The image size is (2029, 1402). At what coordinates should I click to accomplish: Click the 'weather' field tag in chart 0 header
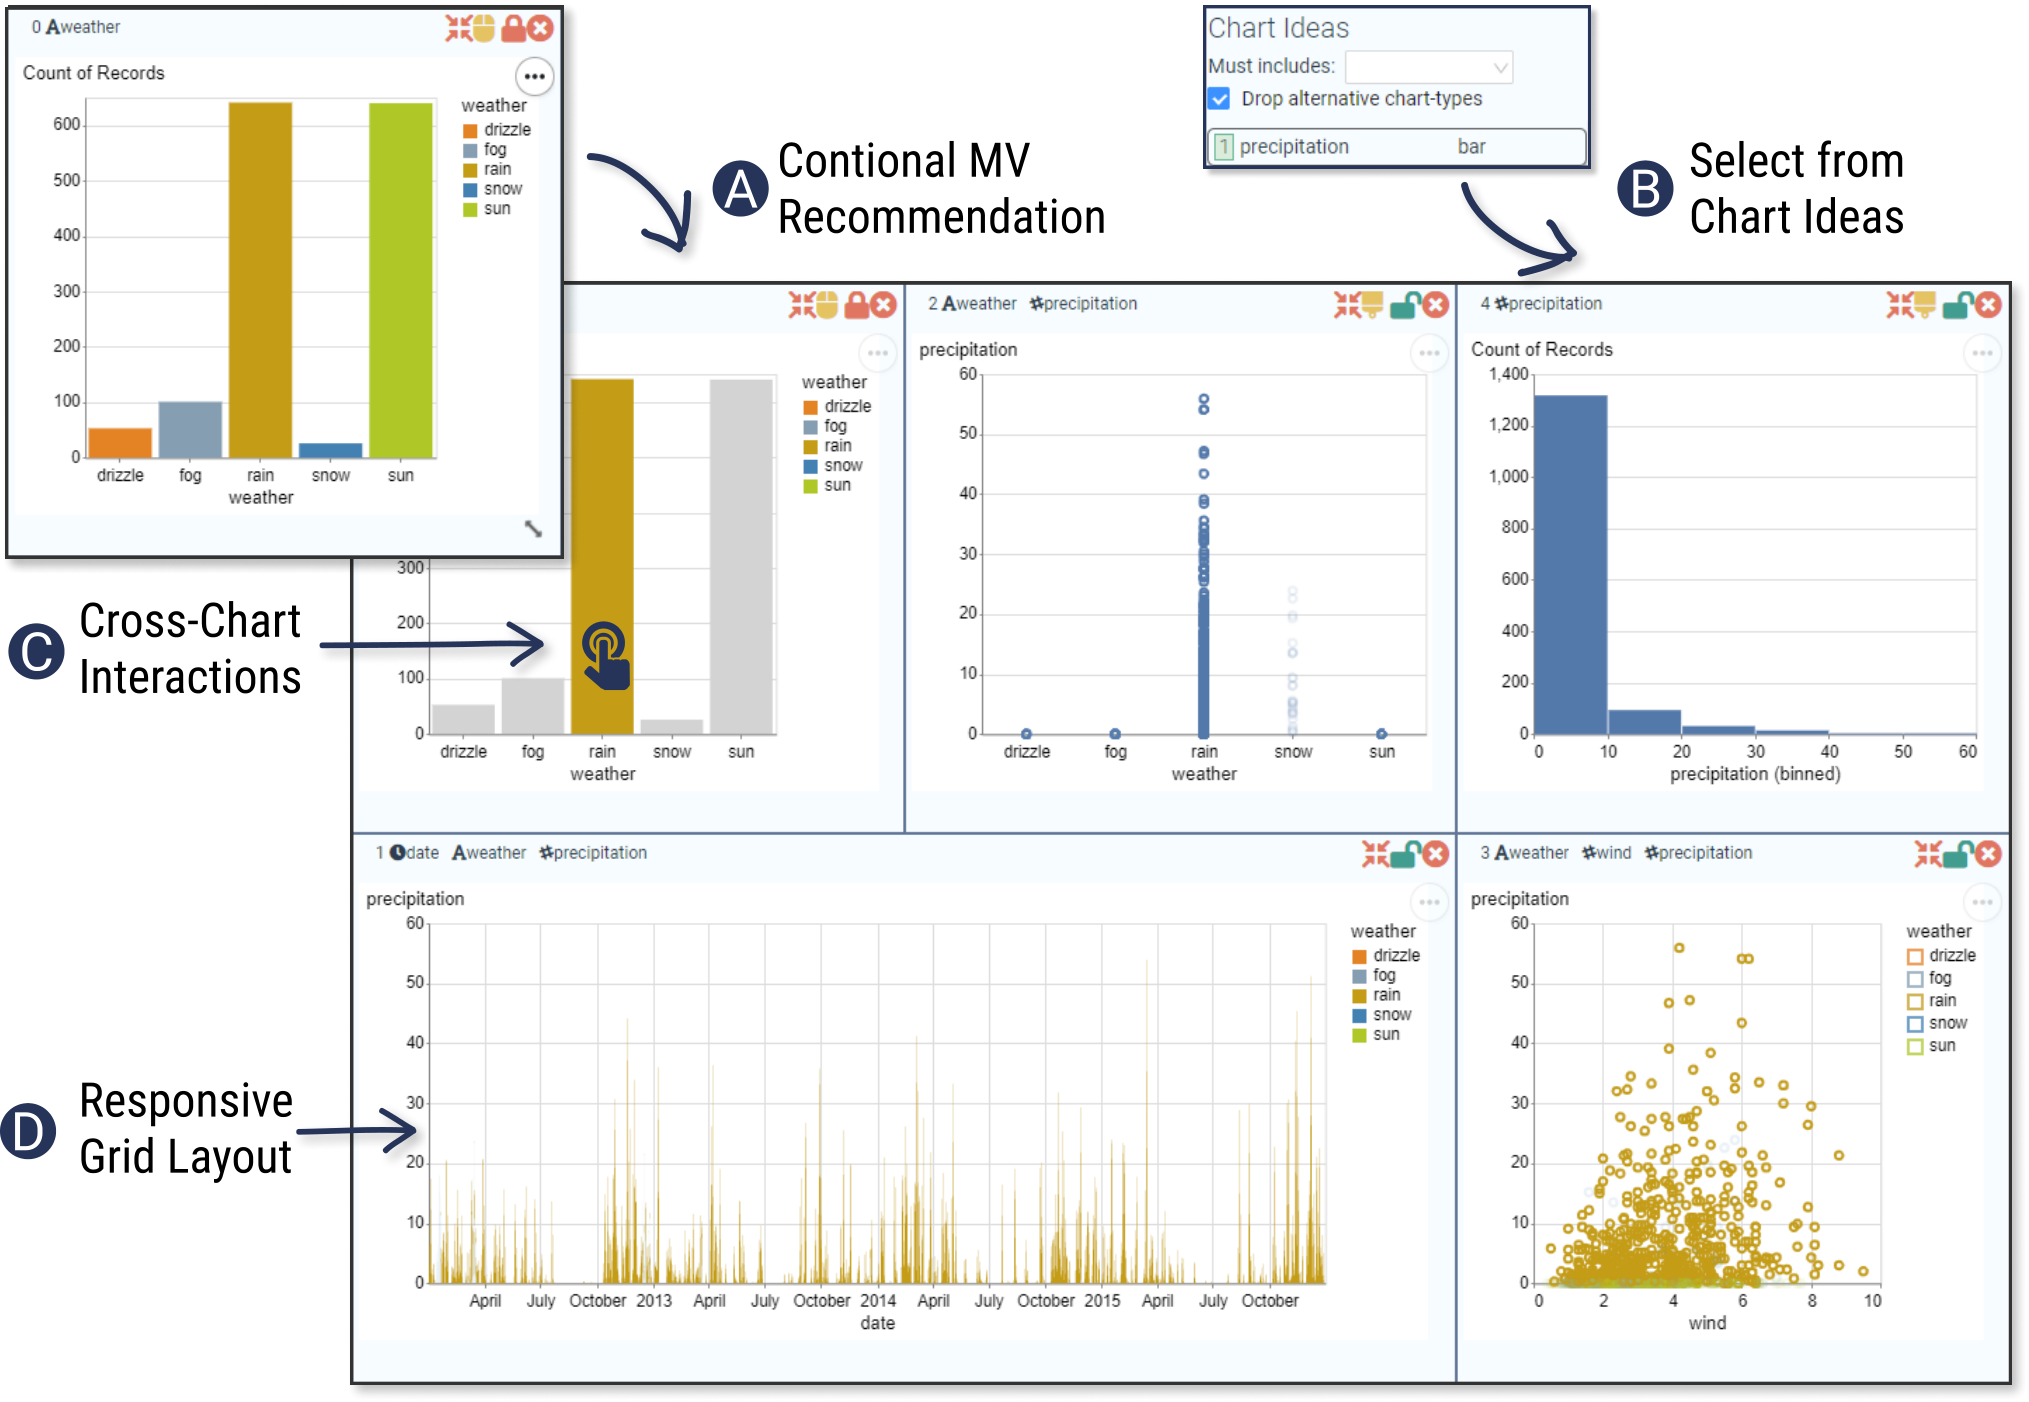click(83, 27)
